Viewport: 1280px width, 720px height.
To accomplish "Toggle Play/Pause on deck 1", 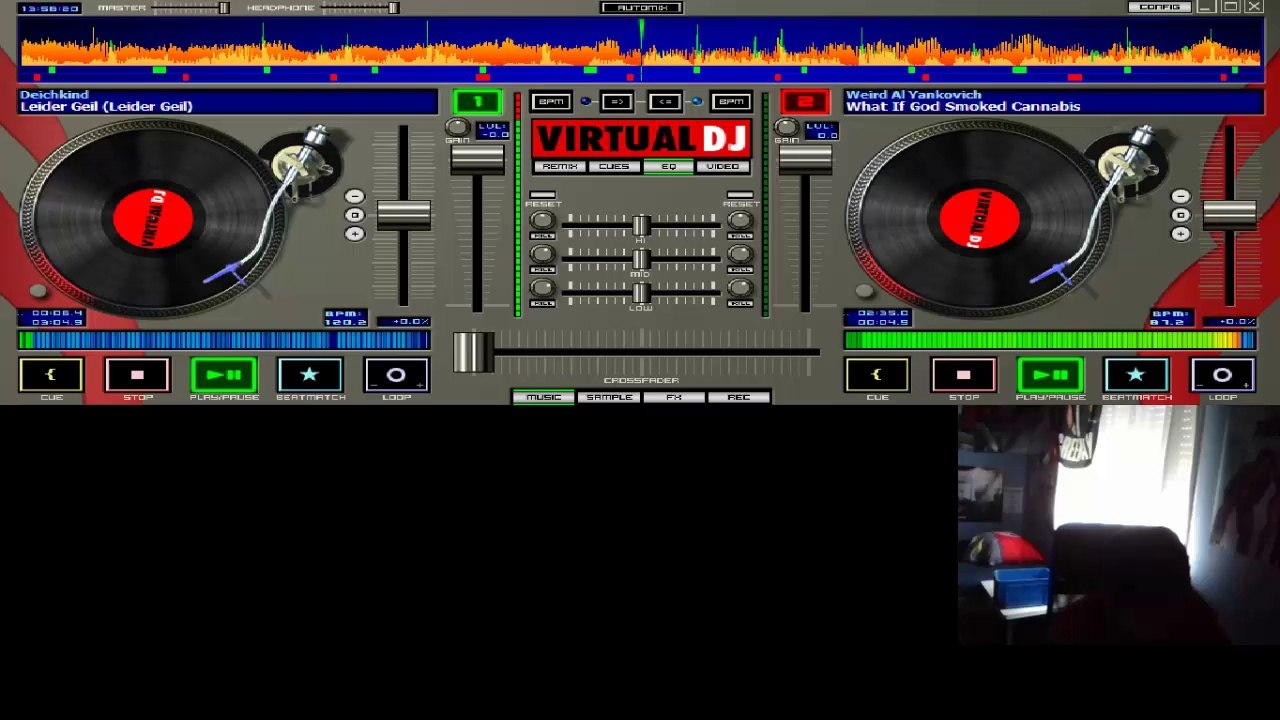I will (224, 375).
